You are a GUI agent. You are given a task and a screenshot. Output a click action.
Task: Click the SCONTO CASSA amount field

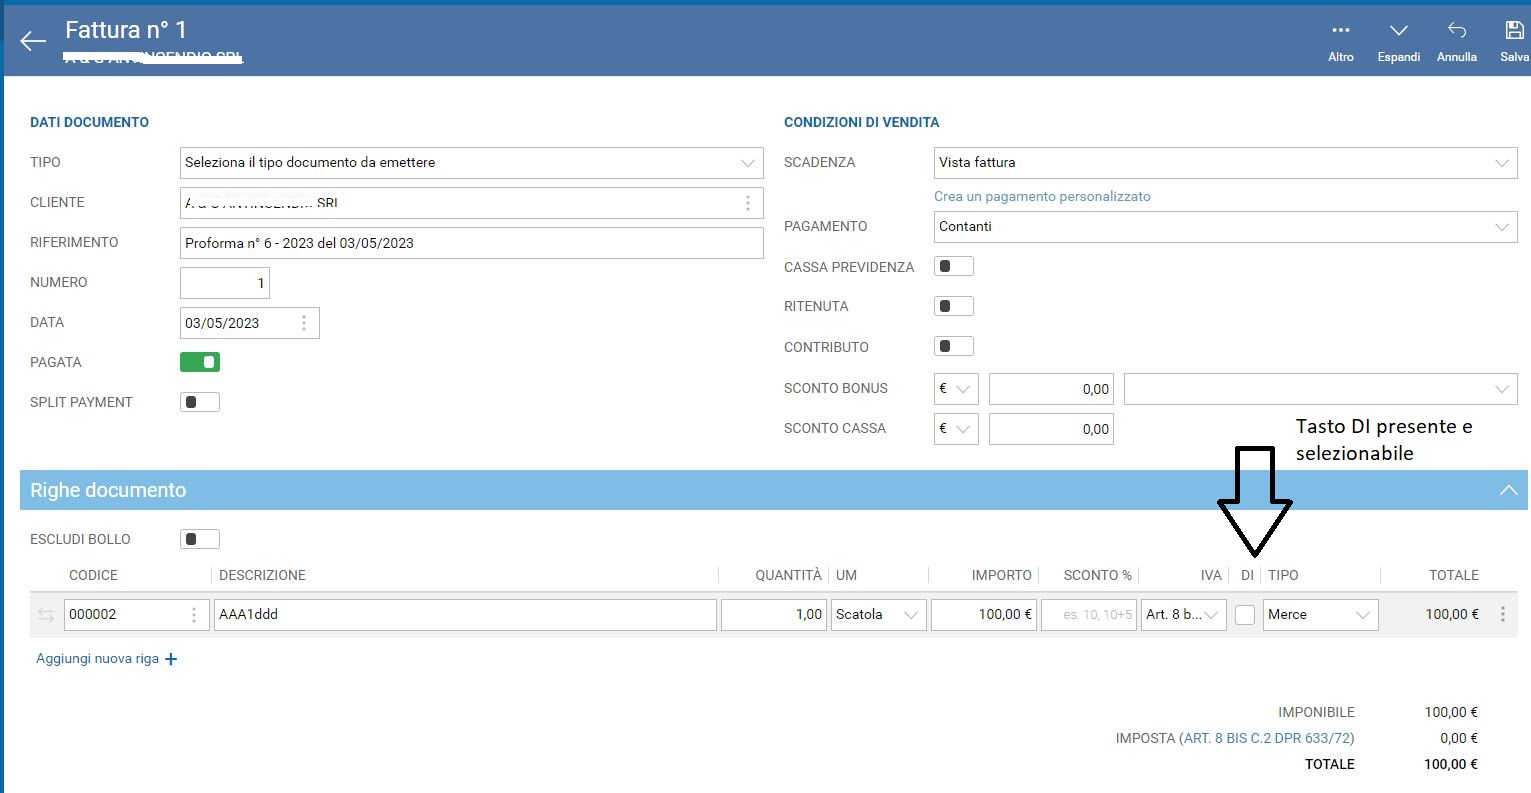click(1051, 429)
